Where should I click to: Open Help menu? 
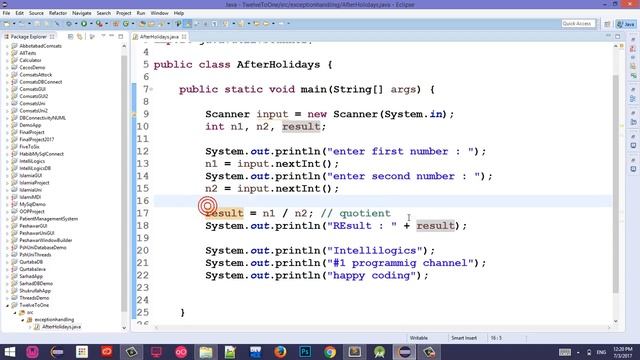[x=179, y=13]
